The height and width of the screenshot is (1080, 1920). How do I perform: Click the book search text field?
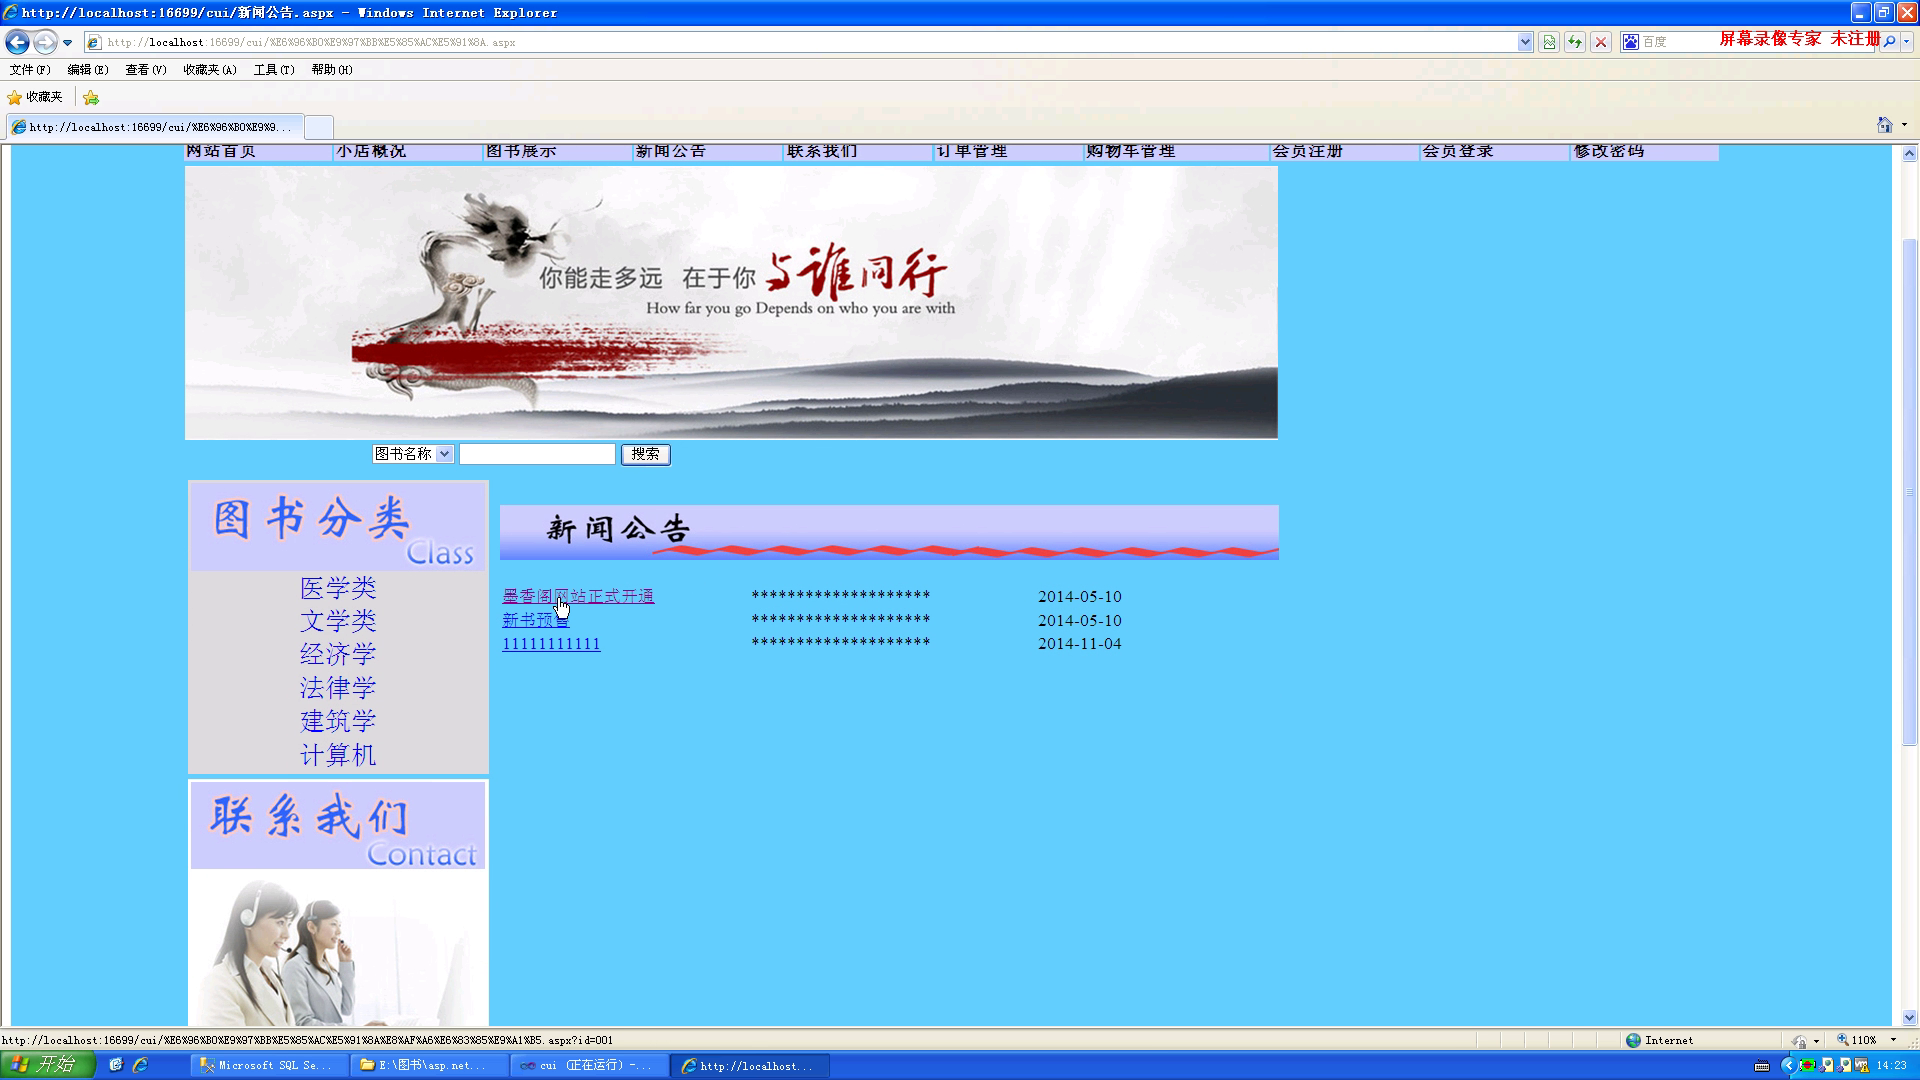click(x=537, y=454)
